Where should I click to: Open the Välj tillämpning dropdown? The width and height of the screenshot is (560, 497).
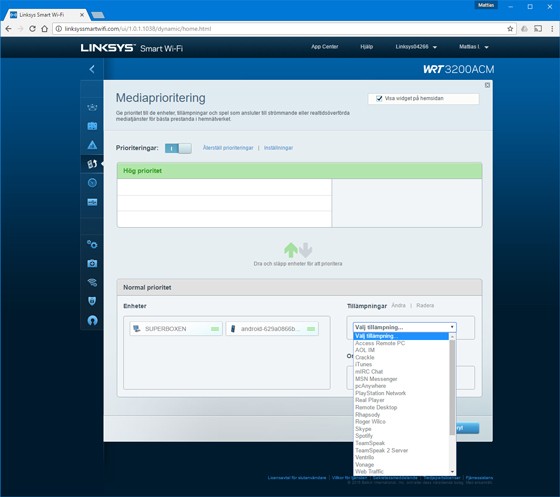point(405,327)
